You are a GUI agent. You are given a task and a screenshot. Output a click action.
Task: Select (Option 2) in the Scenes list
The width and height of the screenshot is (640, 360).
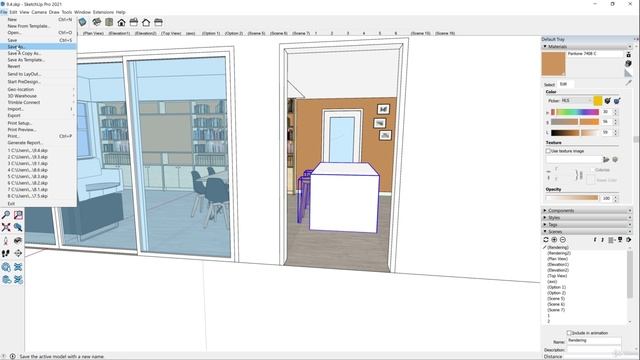coord(556,293)
